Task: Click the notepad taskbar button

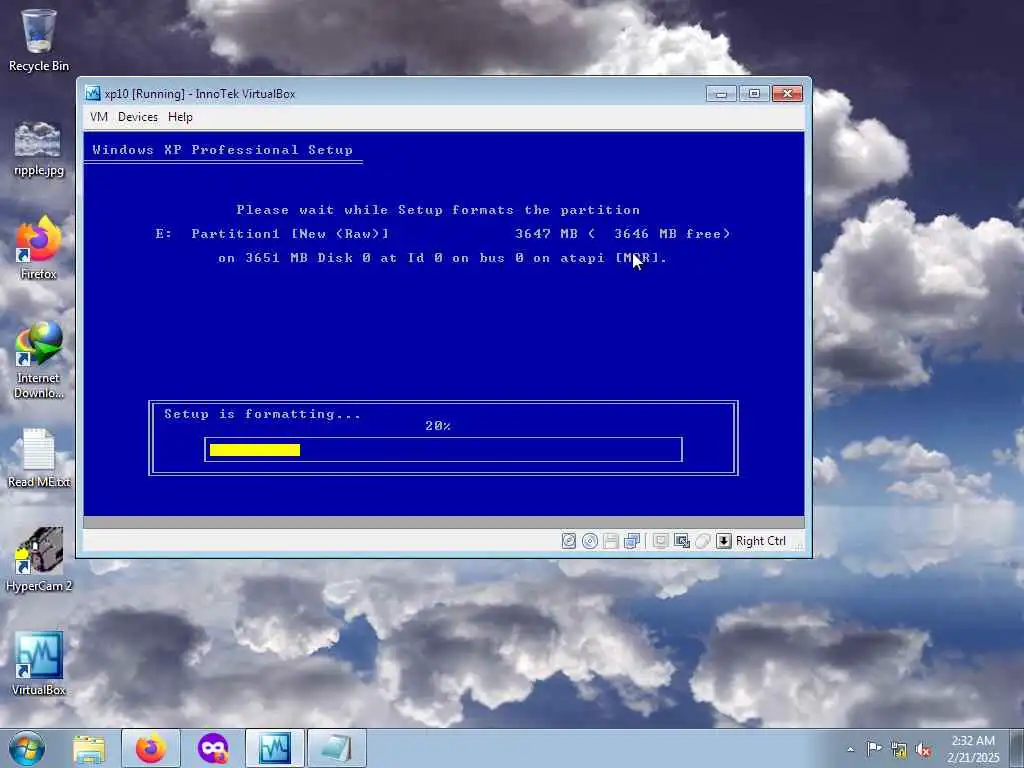Action: (337, 748)
